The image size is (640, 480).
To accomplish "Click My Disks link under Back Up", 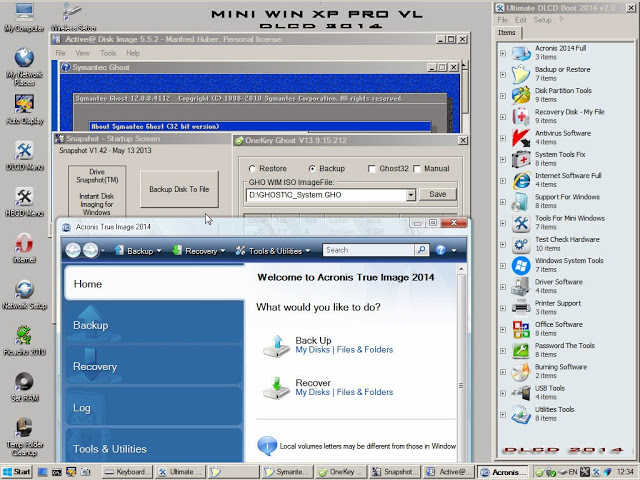I will pyautogui.click(x=312, y=350).
